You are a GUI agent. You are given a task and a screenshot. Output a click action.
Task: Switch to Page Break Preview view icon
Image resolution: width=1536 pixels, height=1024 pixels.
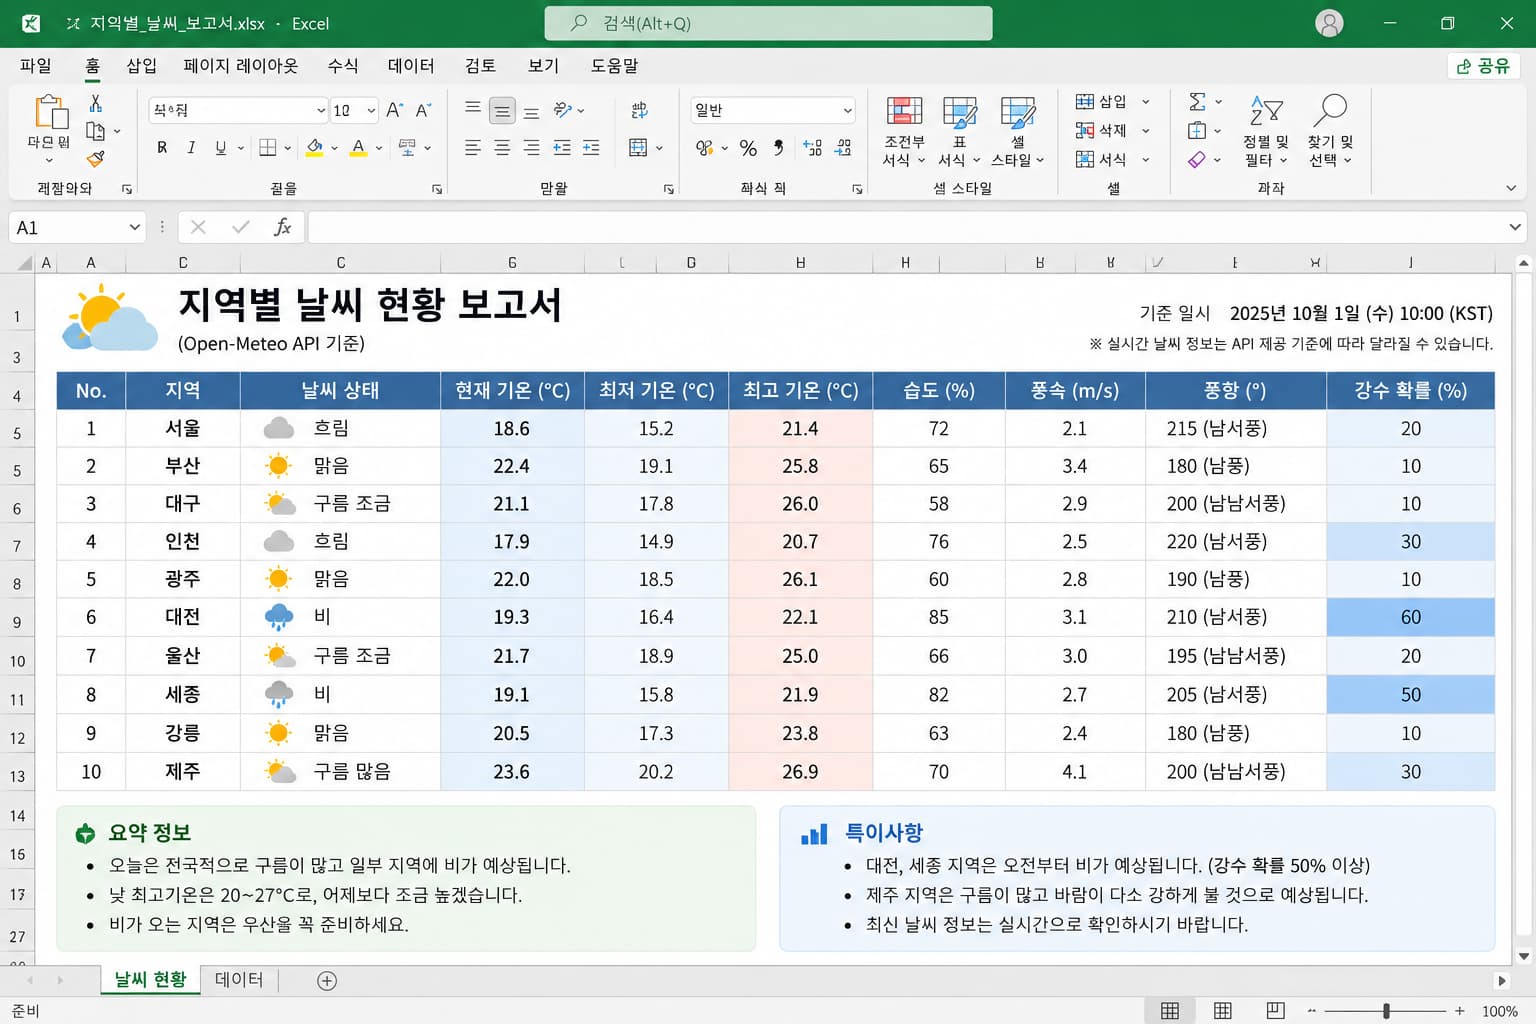click(x=1275, y=1011)
